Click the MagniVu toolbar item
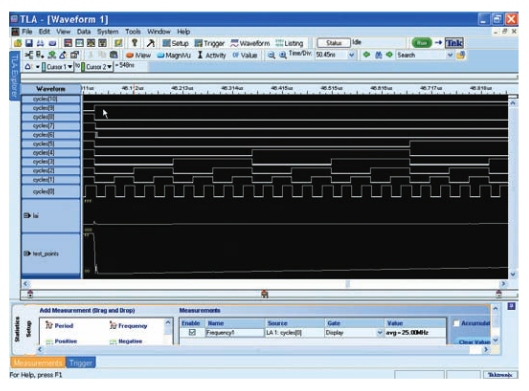Screen dimensions: 529x391 click(x=174, y=55)
